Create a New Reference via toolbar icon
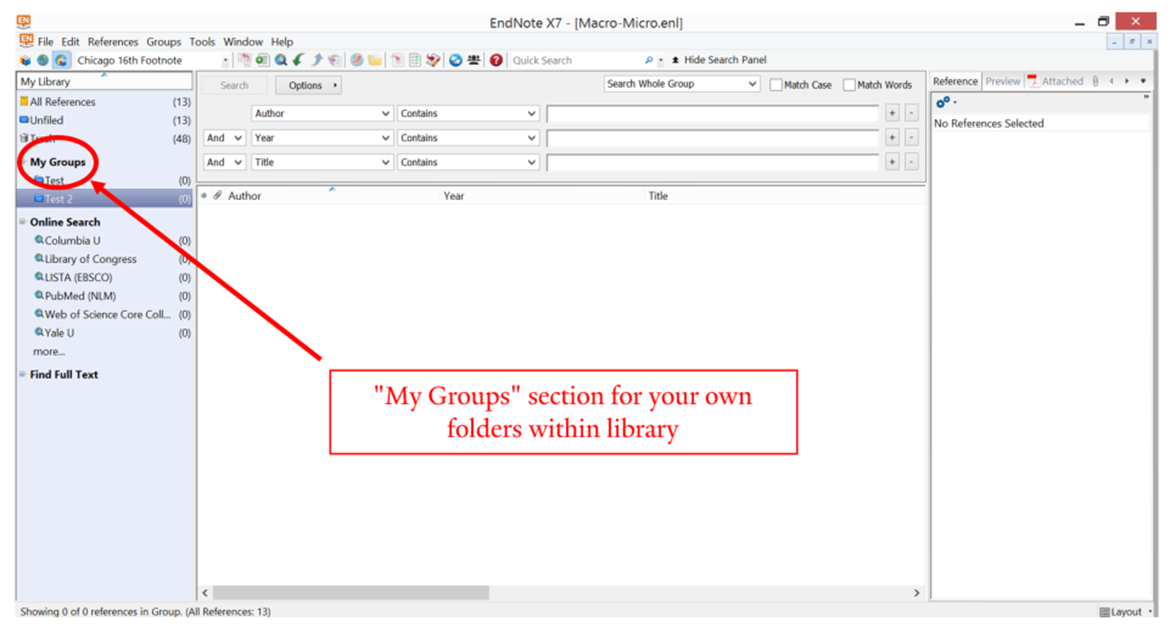The image size is (1170, 627). pyautogui.click(x=263, y=60)
